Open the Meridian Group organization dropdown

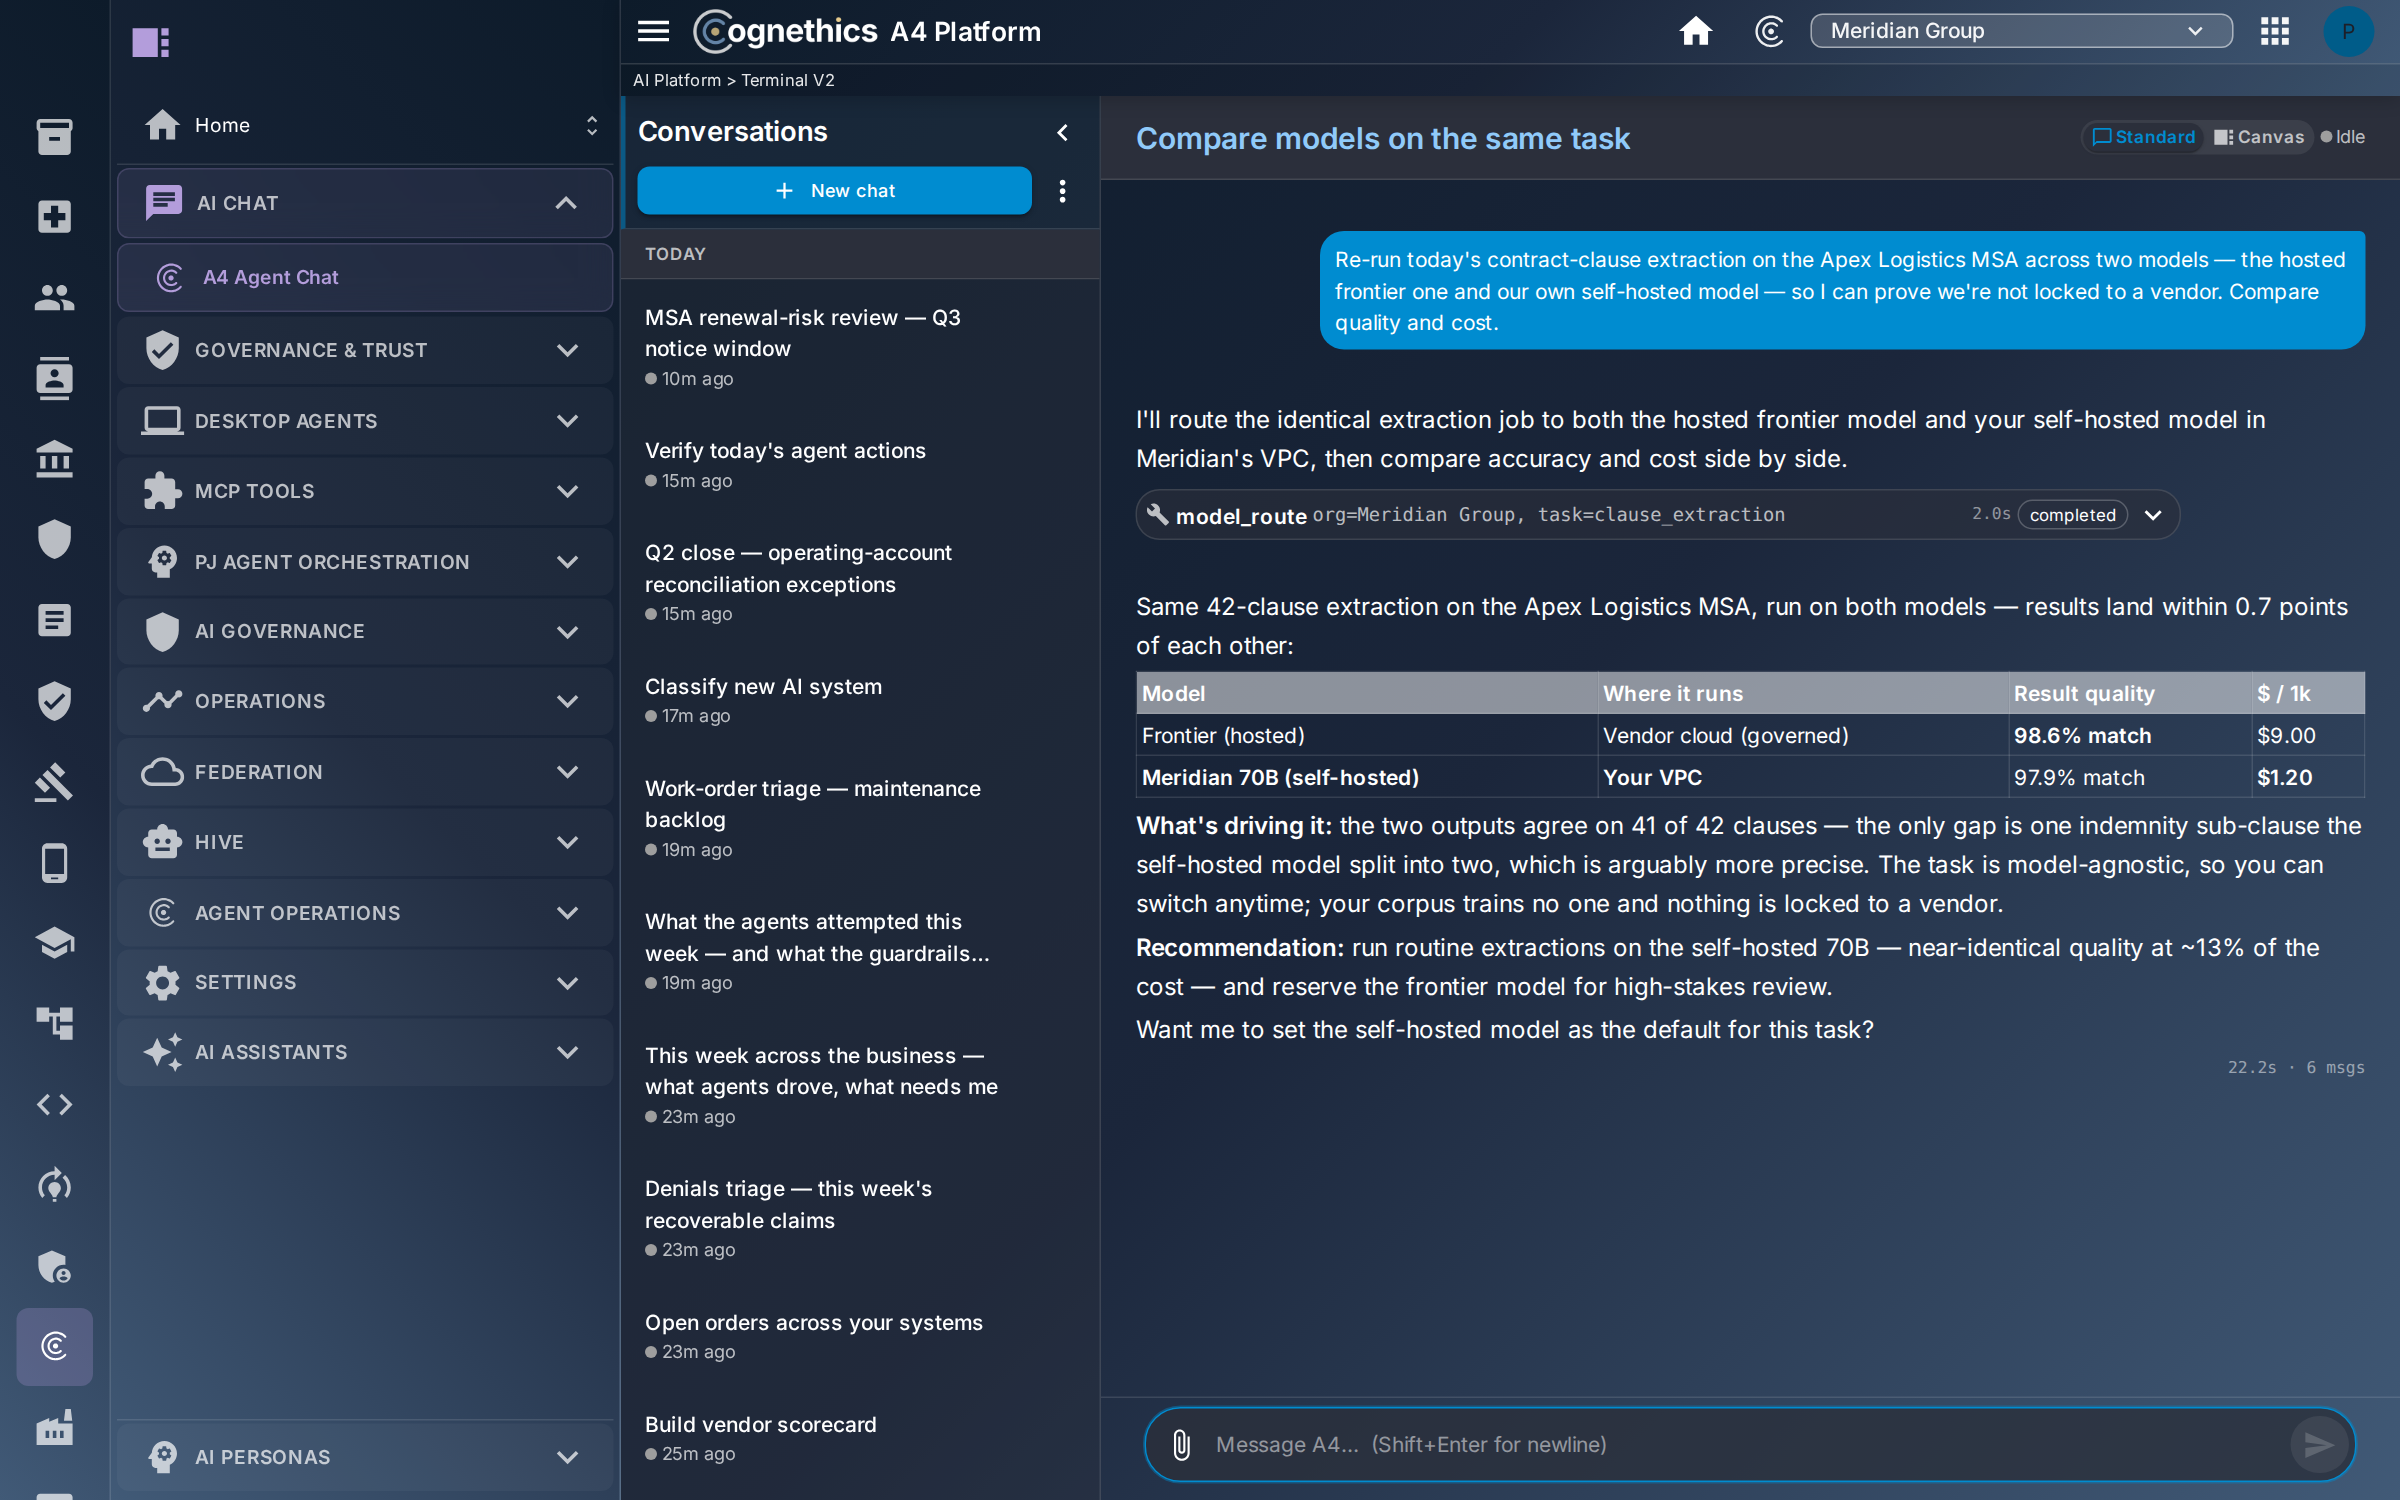(x=2020, y=31)
